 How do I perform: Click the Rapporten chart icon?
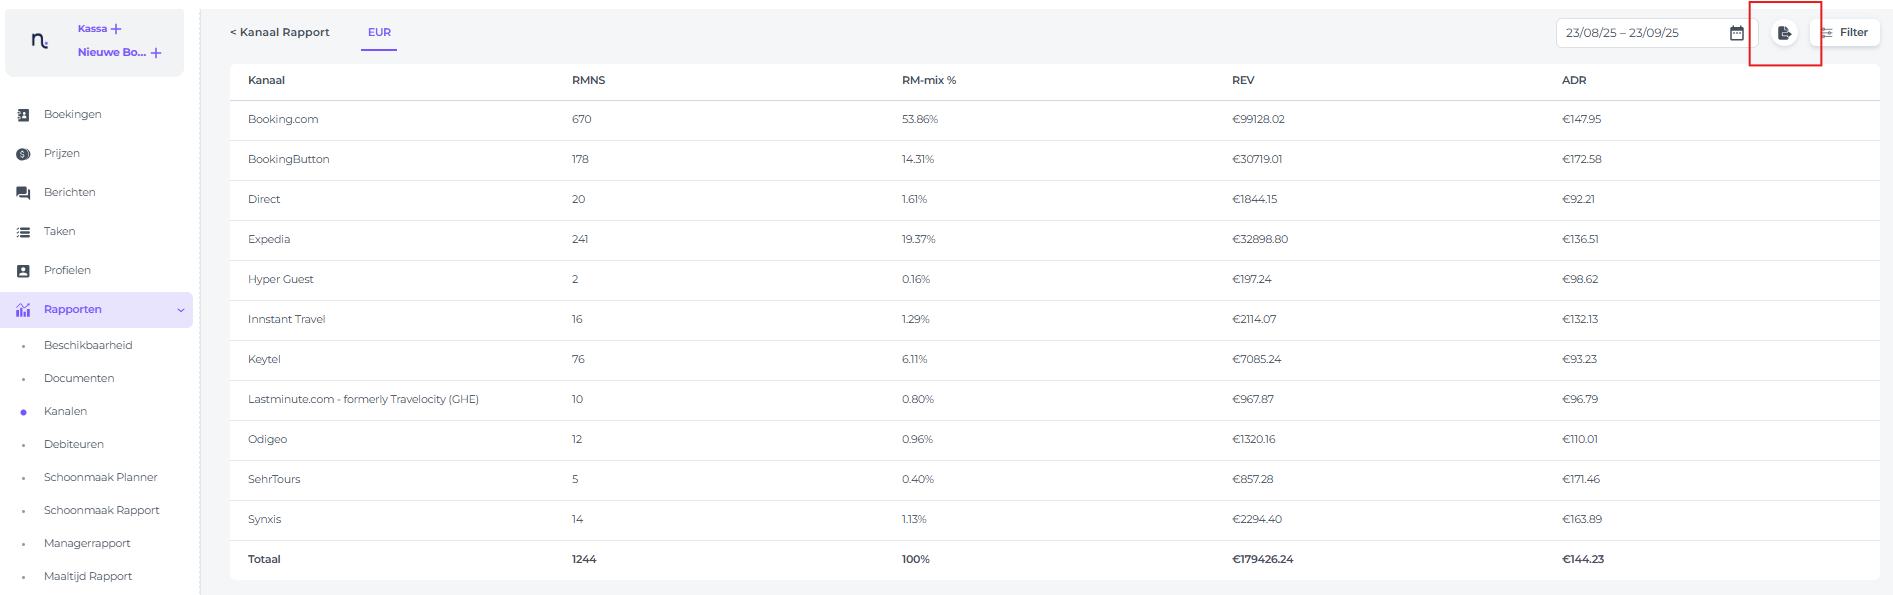click(23, 310)
